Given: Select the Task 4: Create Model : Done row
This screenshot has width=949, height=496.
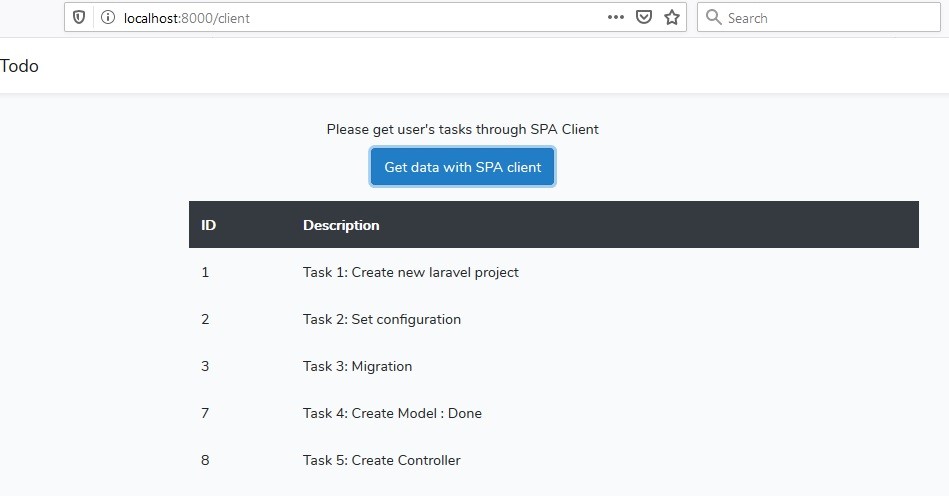Looking at the screenshot, I should (554, 413).
